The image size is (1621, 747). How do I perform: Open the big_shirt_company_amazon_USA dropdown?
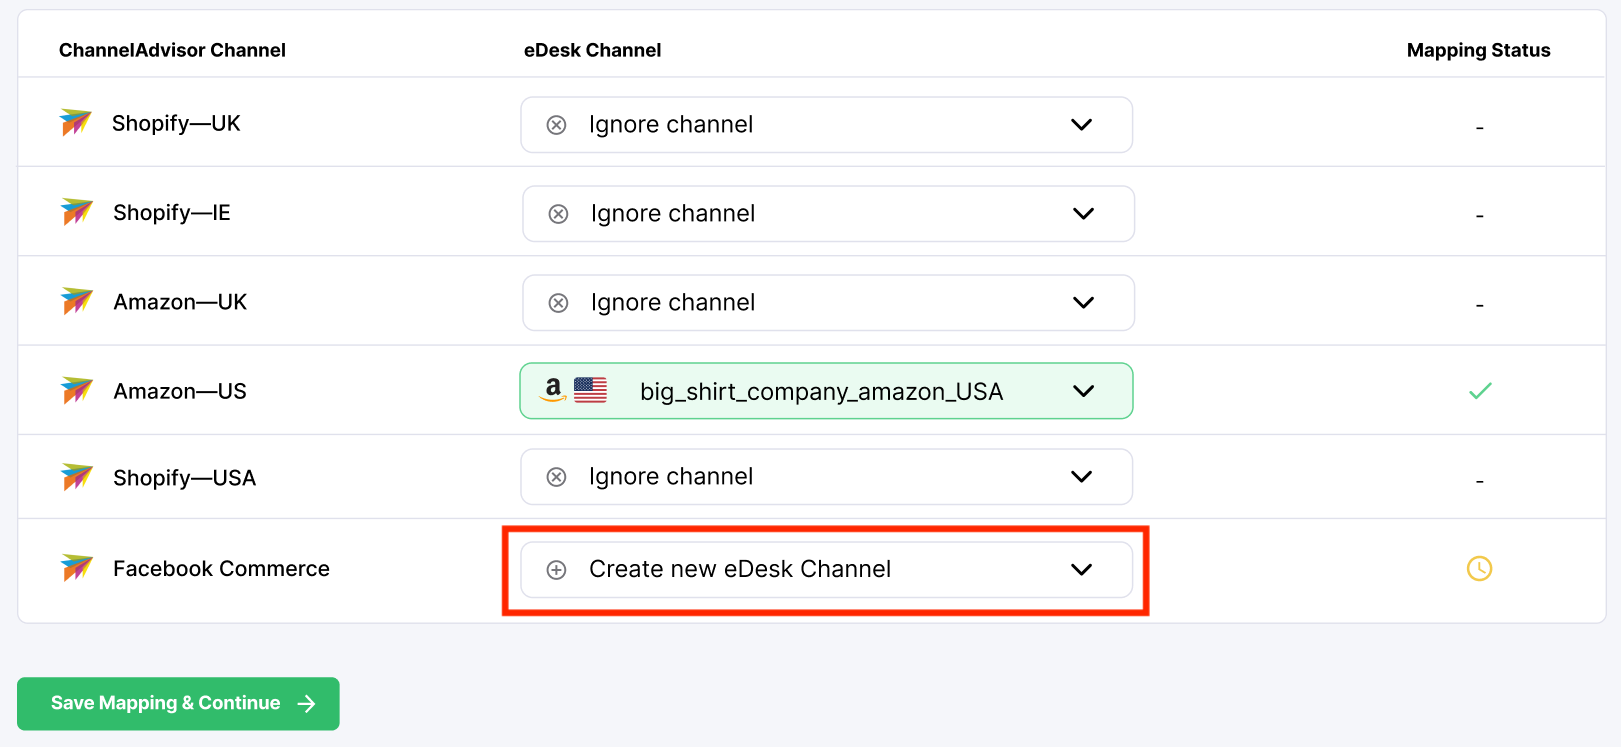[x=827, y=391]
